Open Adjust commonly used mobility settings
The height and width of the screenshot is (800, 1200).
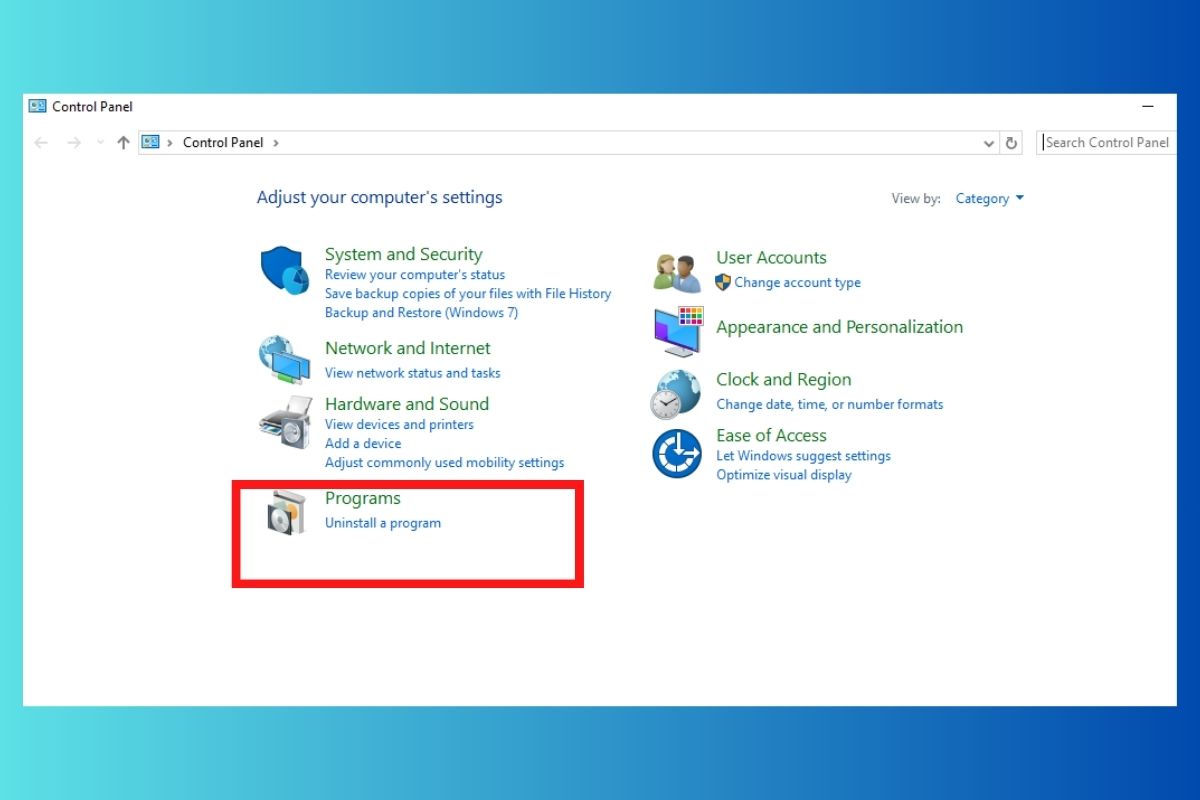click(x=445, y=463)
